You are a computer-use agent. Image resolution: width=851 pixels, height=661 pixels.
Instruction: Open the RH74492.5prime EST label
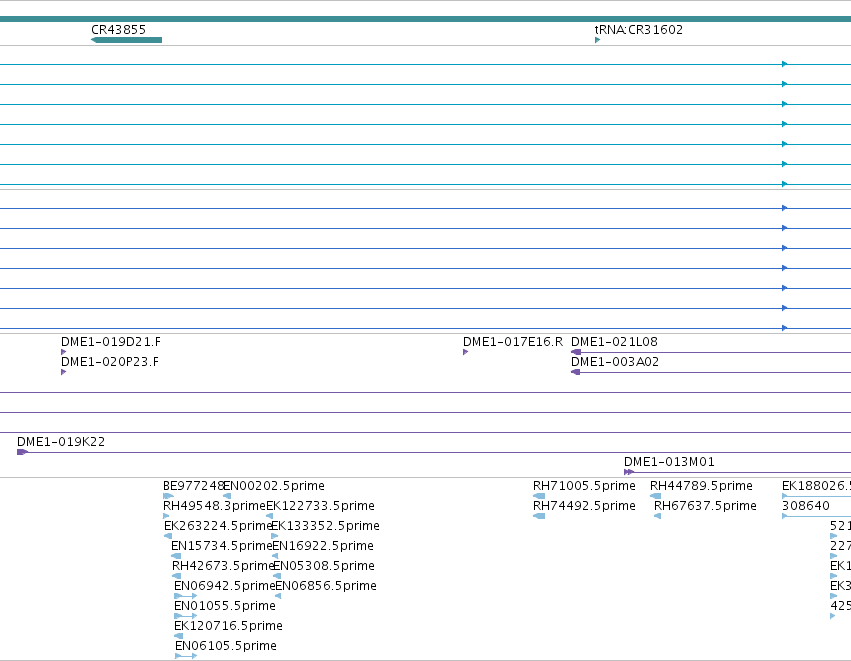584,506
